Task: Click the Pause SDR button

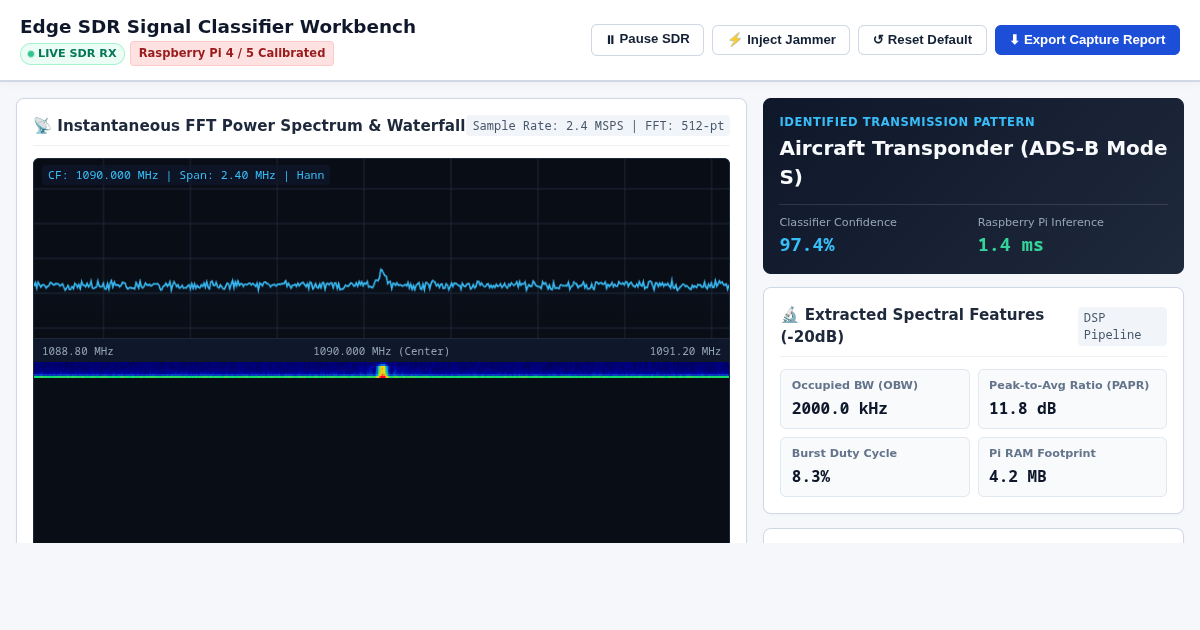Action: [647, 40]
